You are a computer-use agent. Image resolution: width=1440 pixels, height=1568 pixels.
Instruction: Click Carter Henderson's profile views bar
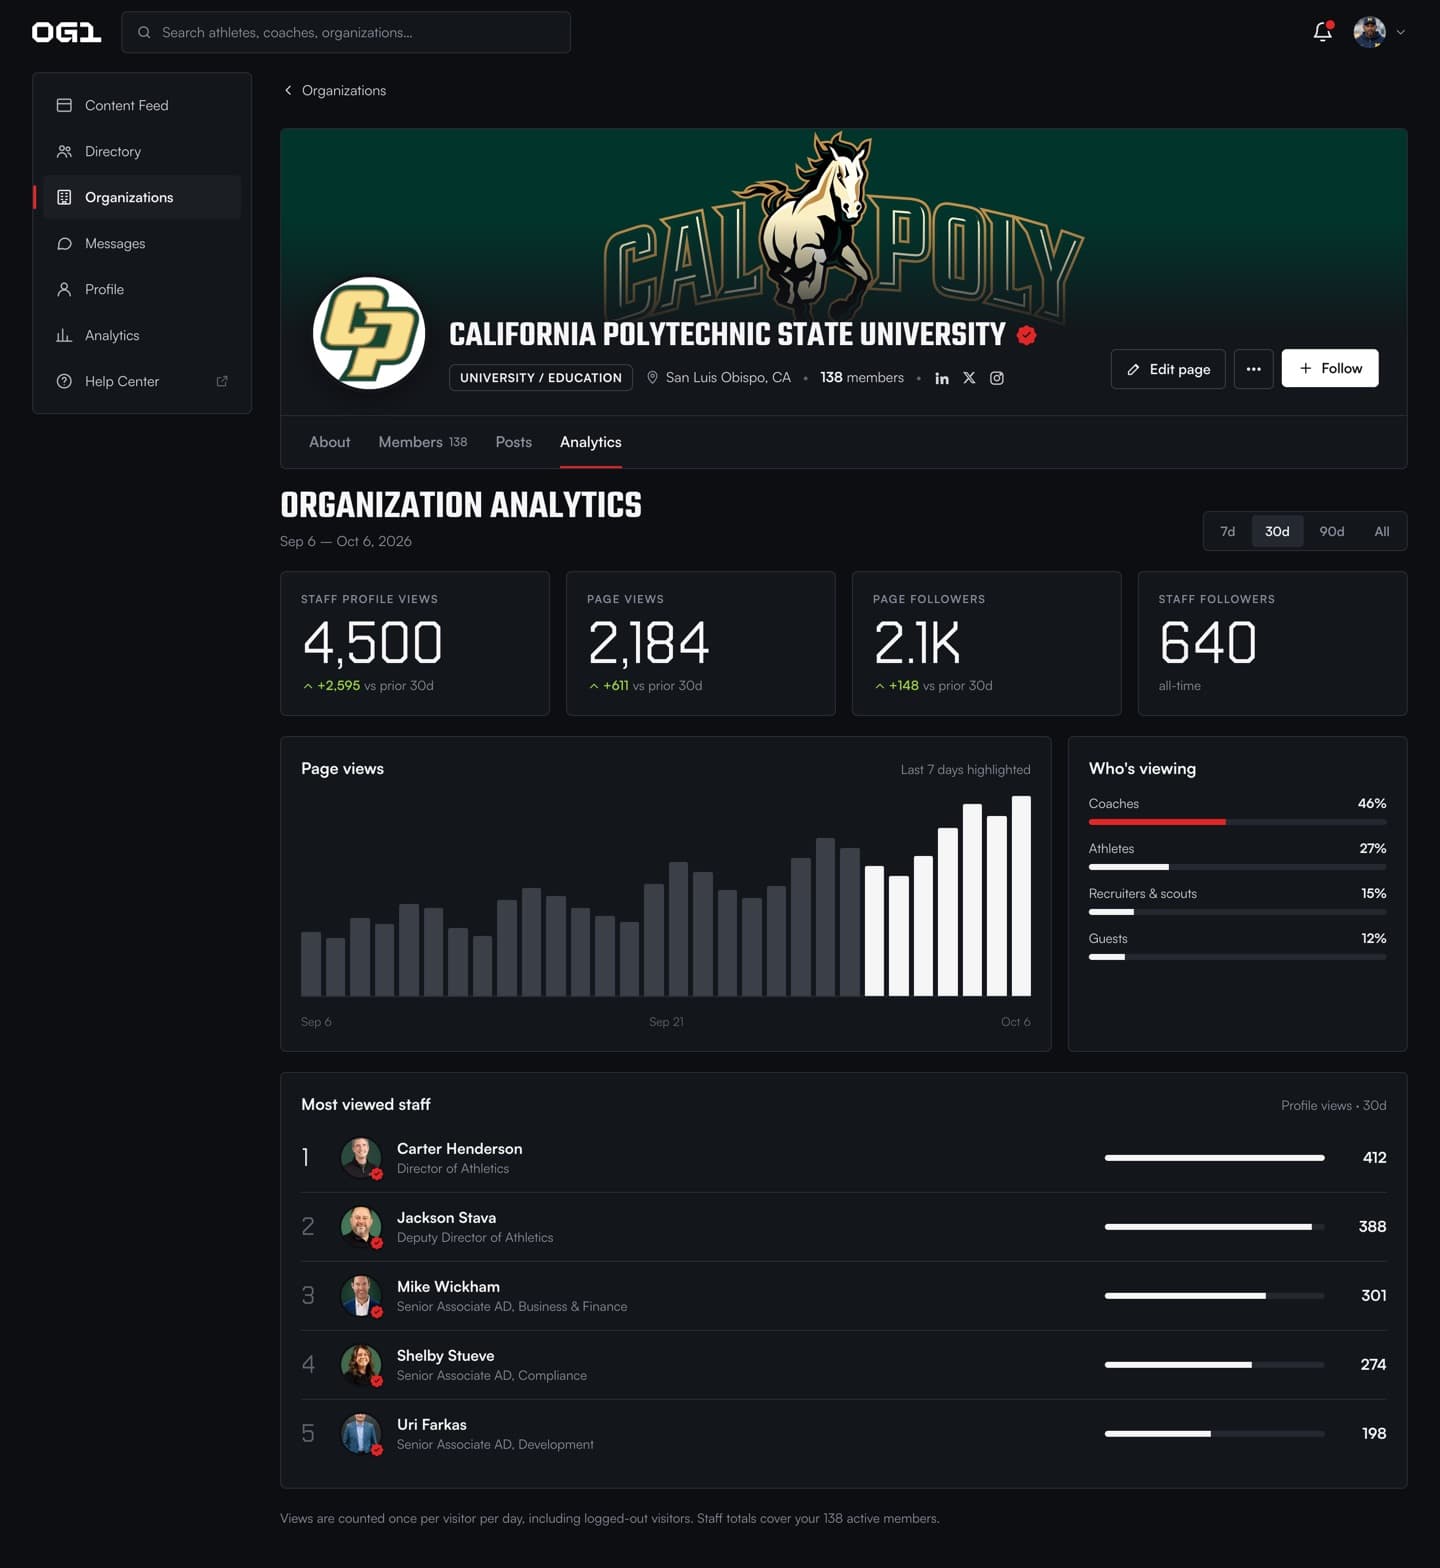pyautogui.click(x=1214, y=1158)
